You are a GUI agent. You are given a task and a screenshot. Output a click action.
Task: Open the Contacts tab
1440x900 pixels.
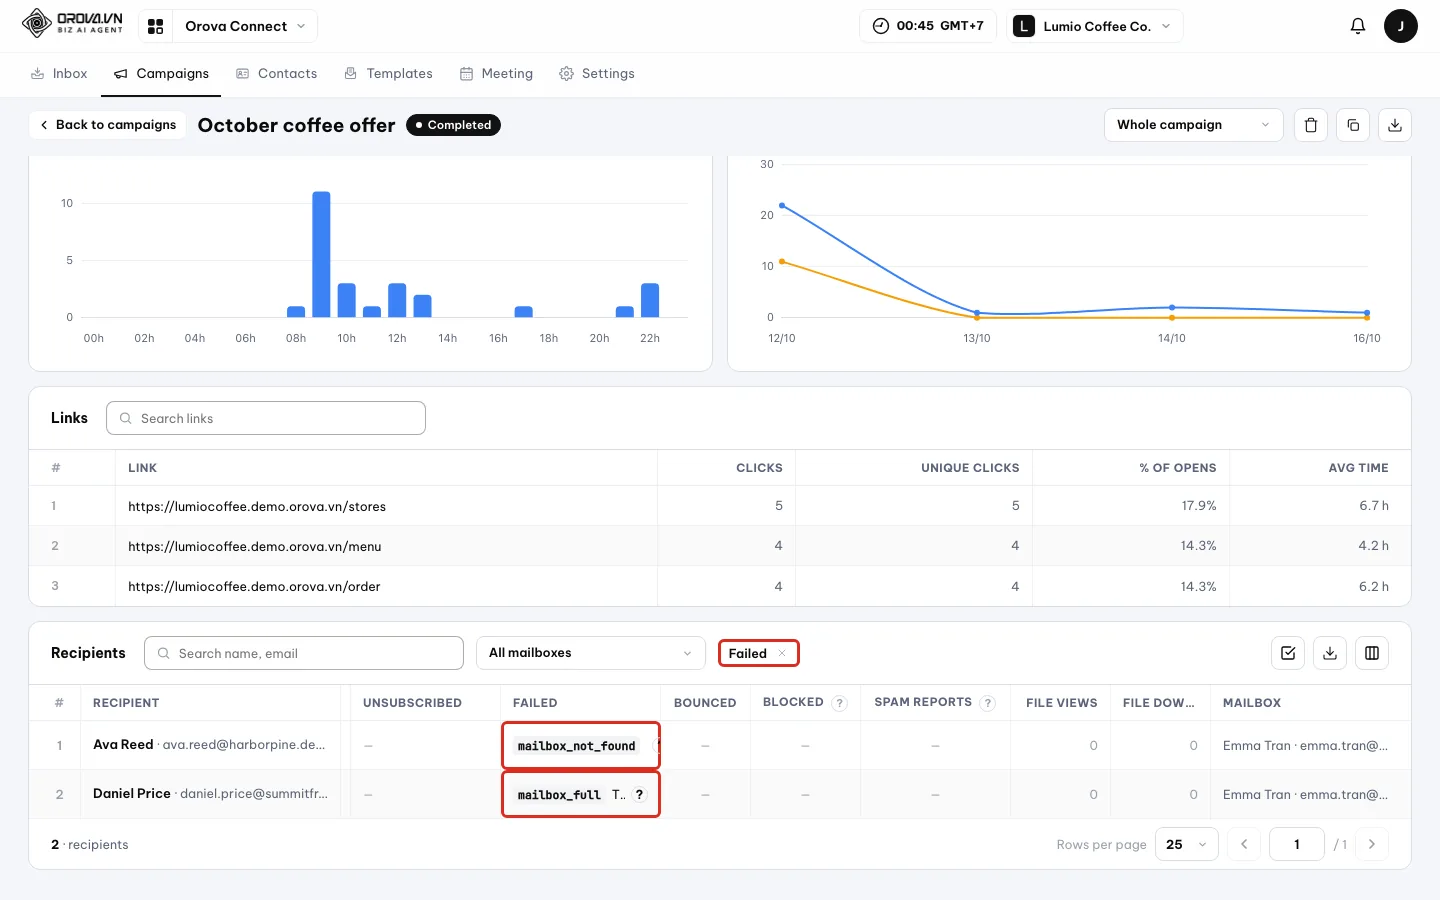pyautogui.click(x=276, y=74)
